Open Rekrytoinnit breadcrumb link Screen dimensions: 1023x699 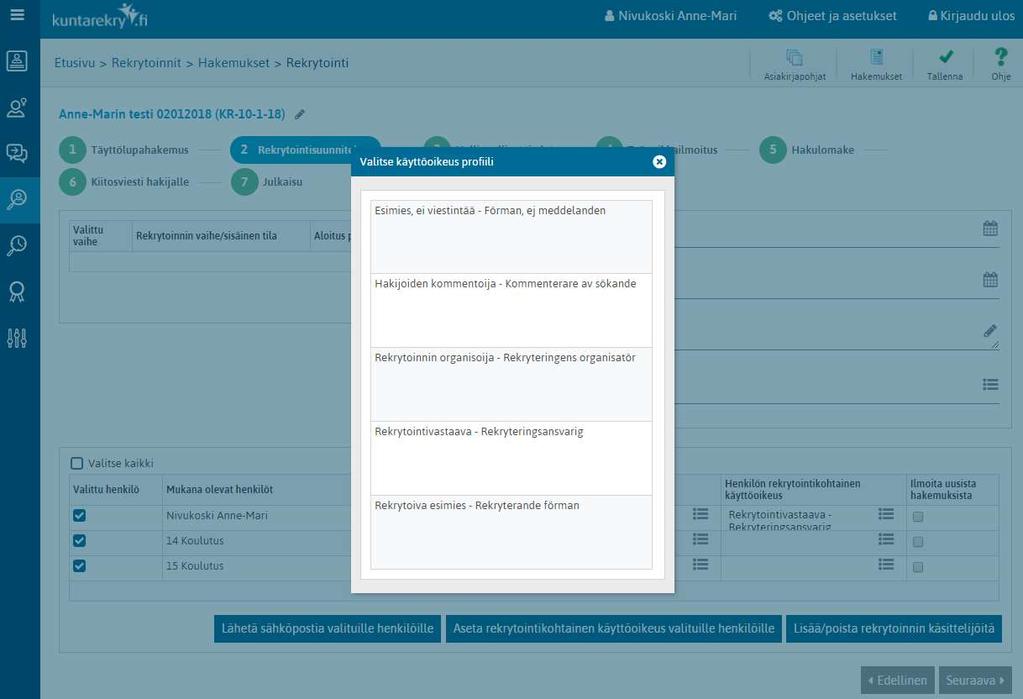(146, 63)
